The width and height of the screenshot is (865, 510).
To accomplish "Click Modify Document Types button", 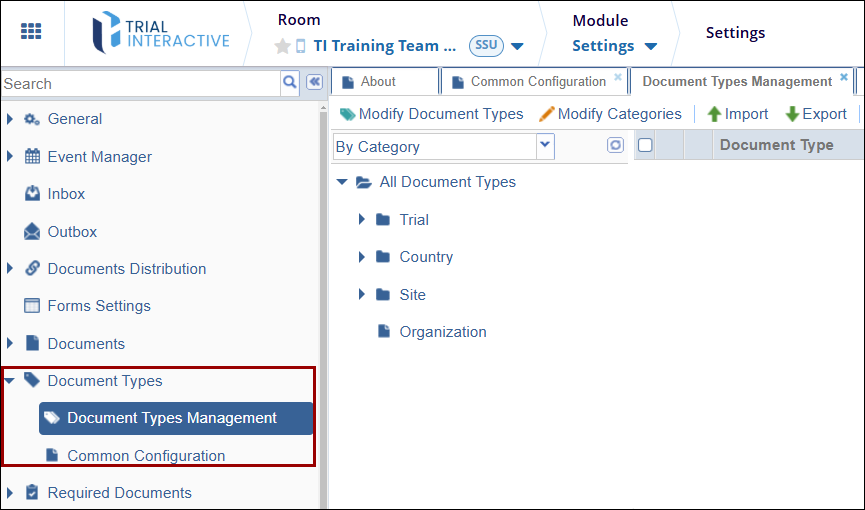I will pyautogui.click(x=432, y=114).
